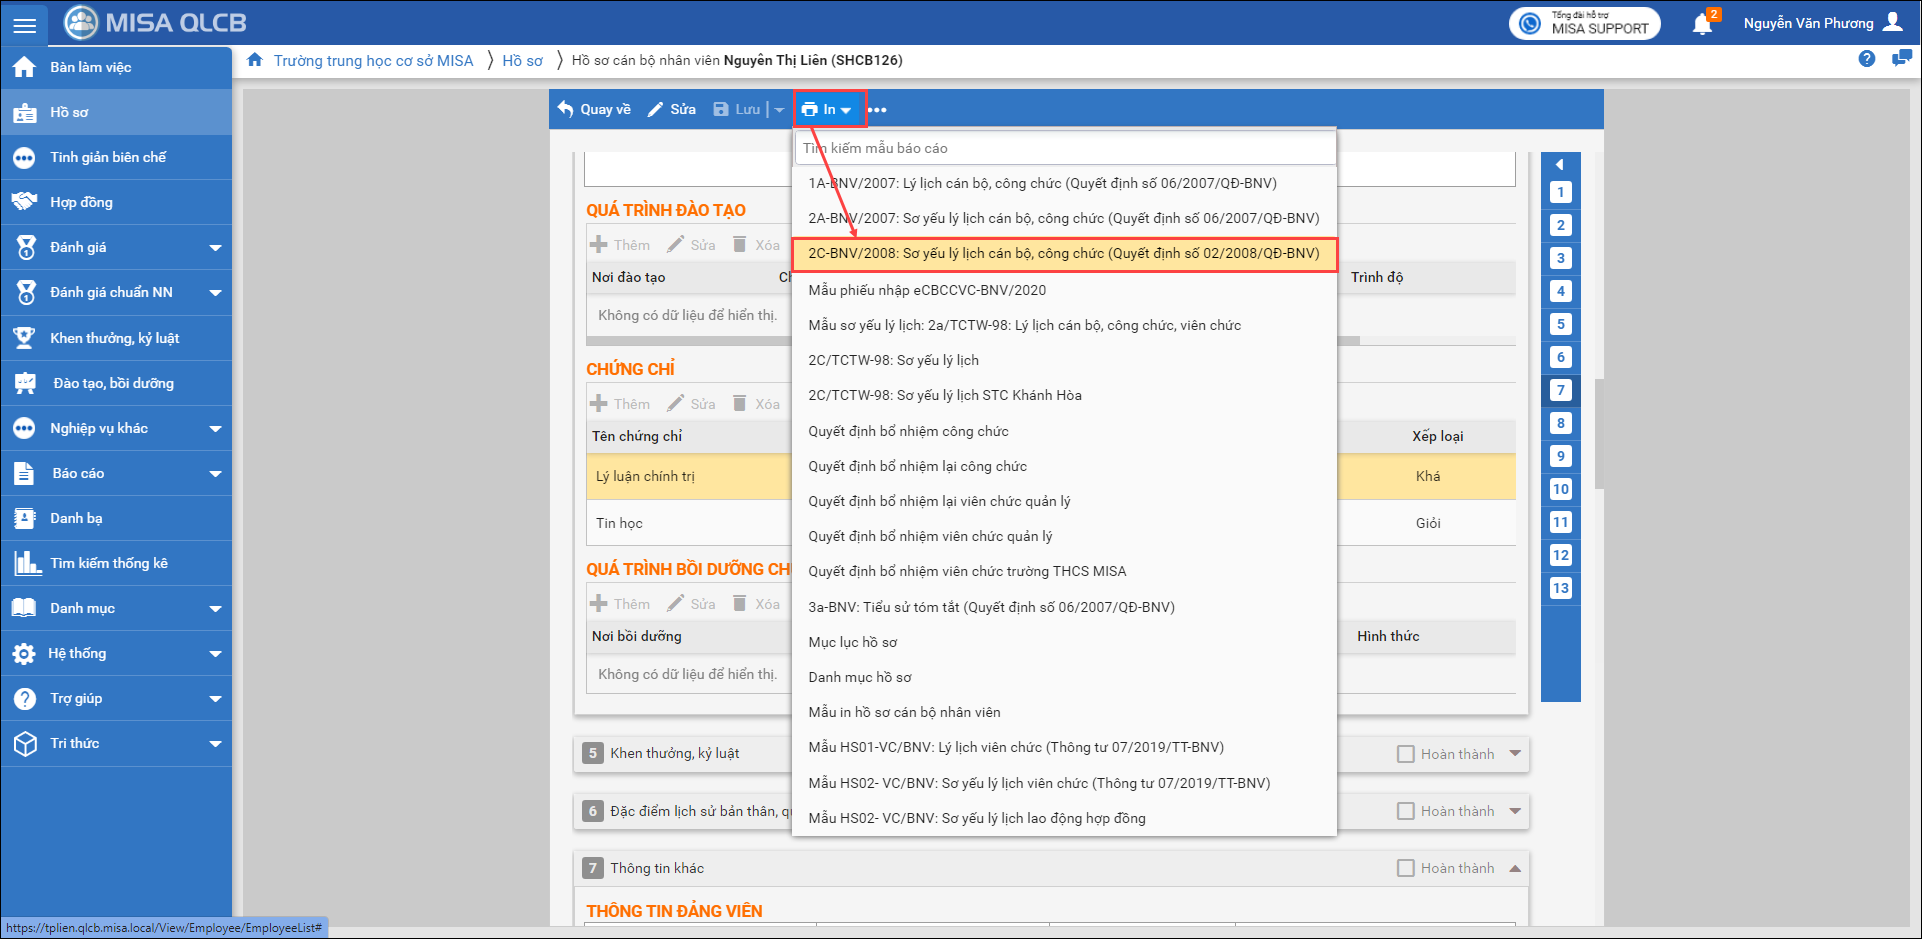Tick Hoàn thành for Đặc điểm lịch sử
Viewport: 1922px width, 939px height.
[x=1406, y=811]
